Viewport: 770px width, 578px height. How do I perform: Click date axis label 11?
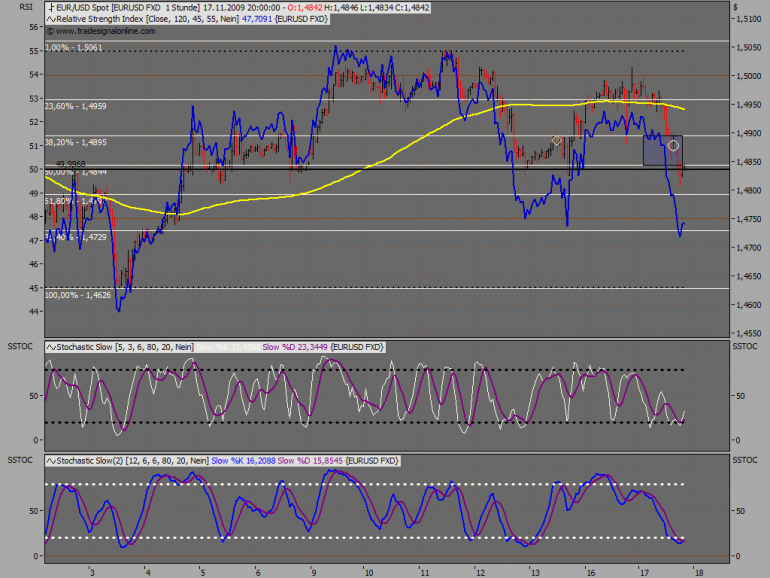(x=424, y=573)
